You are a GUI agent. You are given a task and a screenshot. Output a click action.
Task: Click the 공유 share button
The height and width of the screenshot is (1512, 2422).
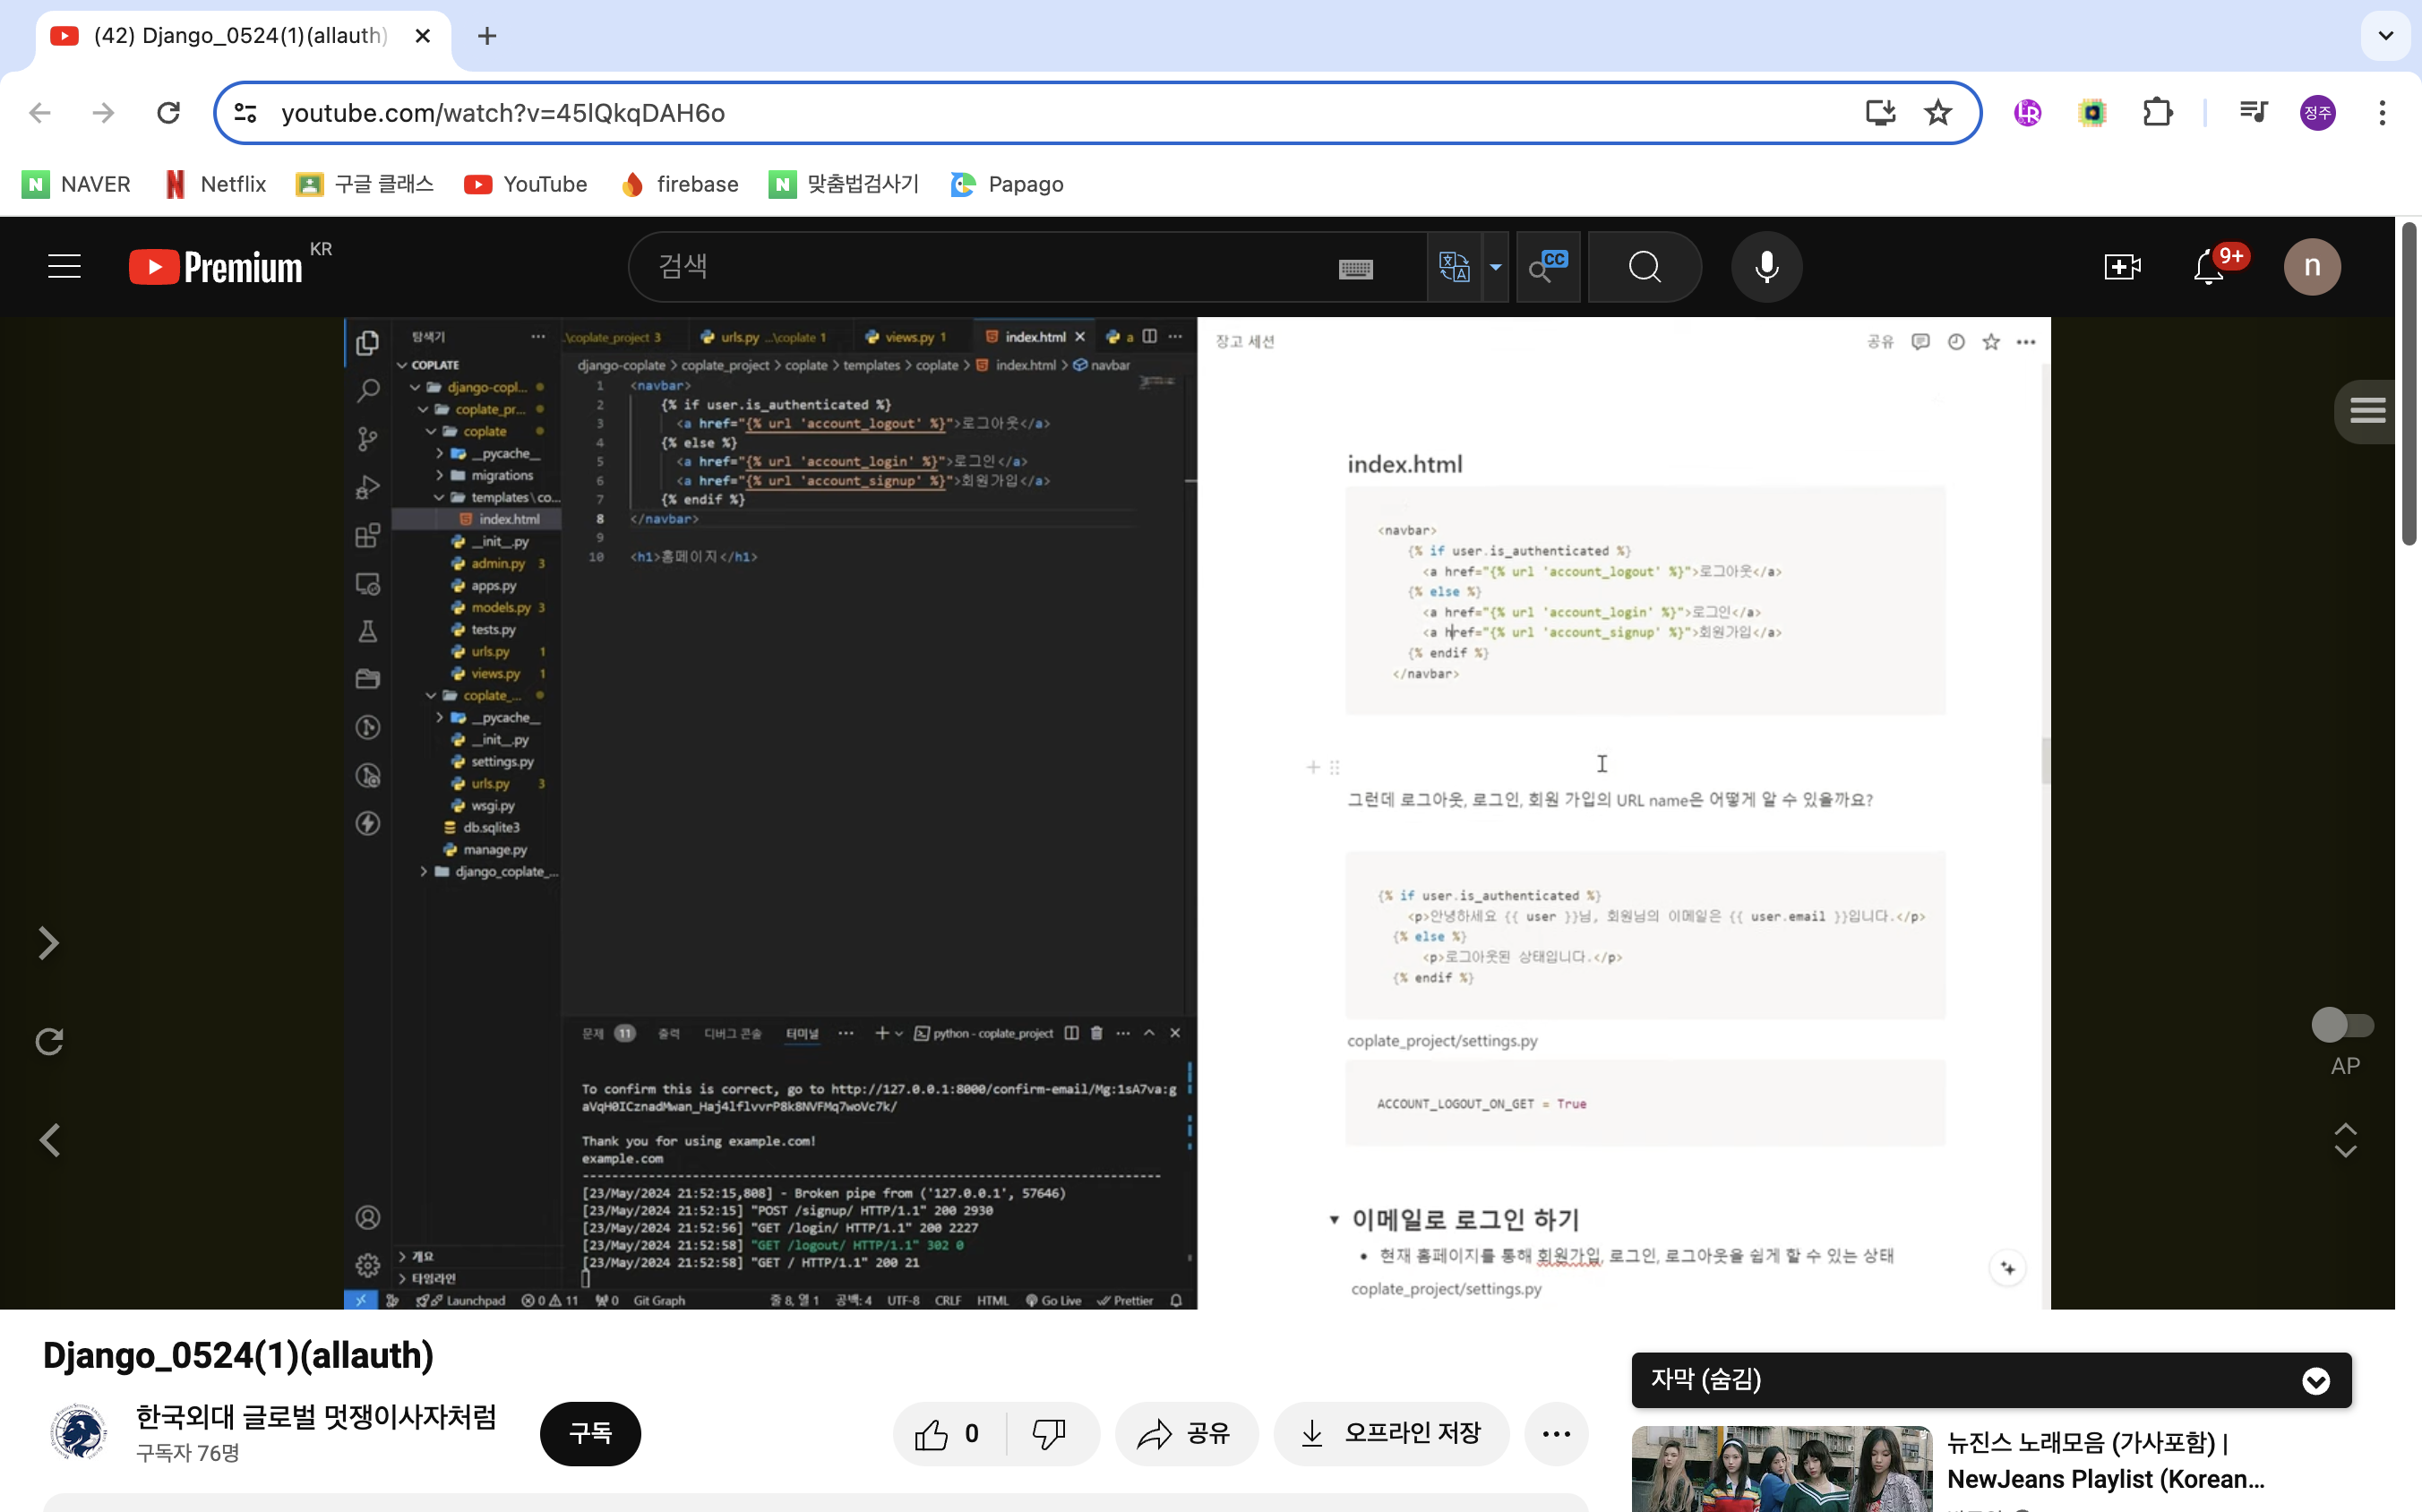[x=1185, y=1434]
